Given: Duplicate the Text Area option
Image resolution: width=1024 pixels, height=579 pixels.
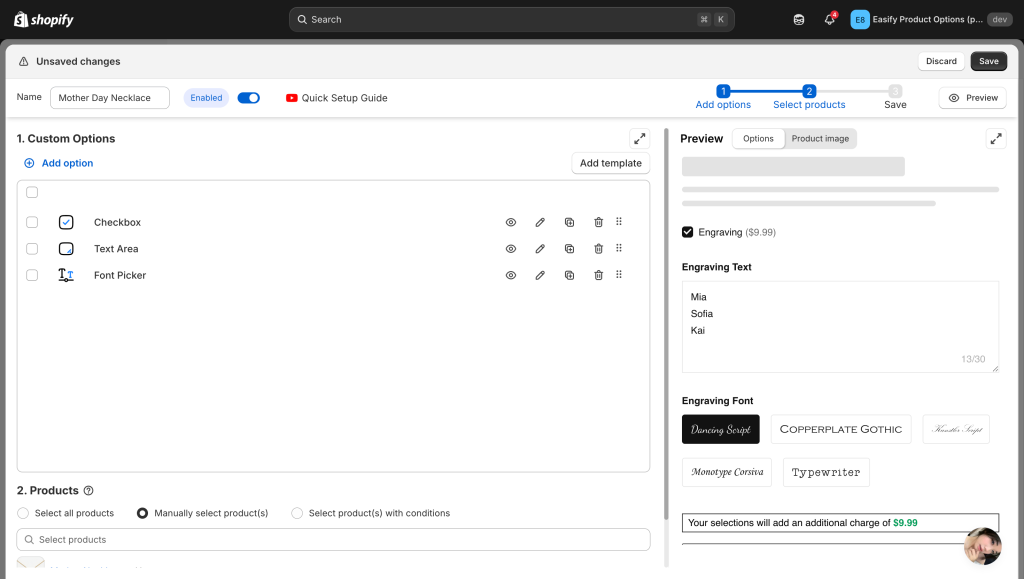Looking at the screenshot, I should click(x=569, y=249).
